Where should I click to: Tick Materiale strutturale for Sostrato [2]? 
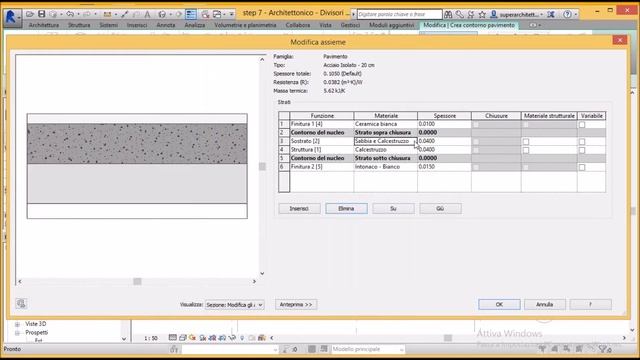coord(526,142)
